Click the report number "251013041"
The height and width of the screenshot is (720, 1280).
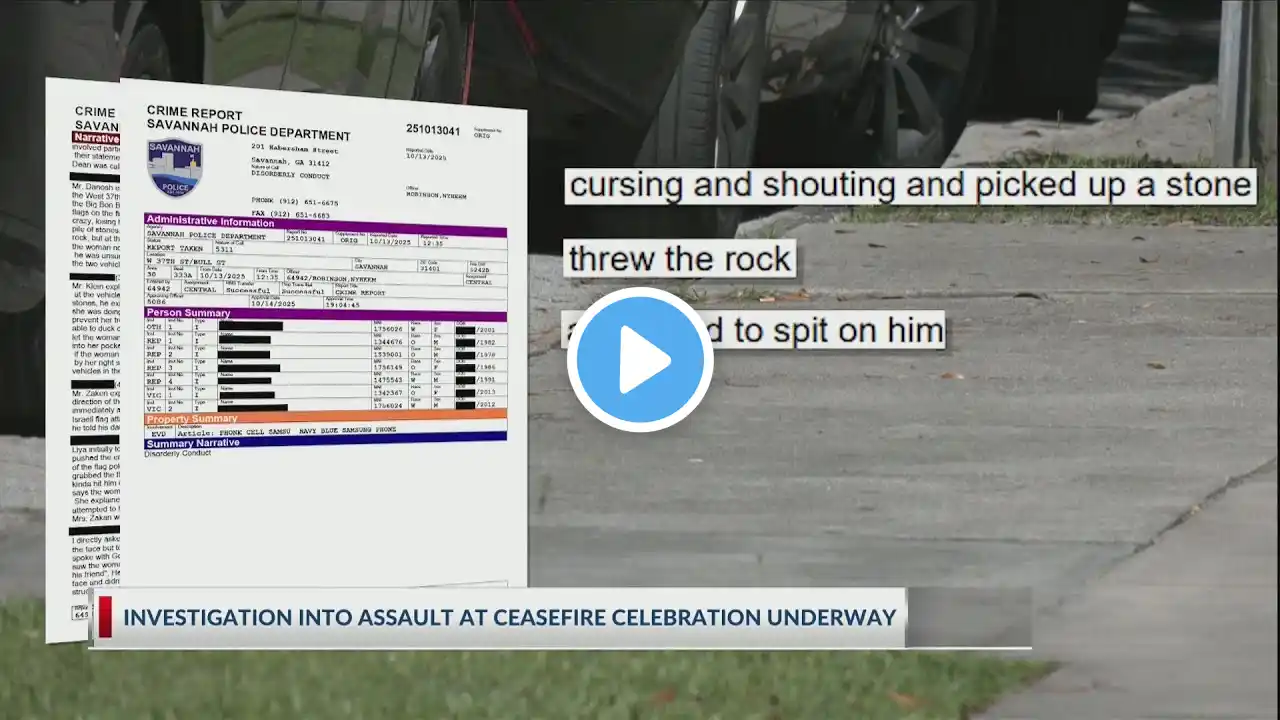pos(433,129)
